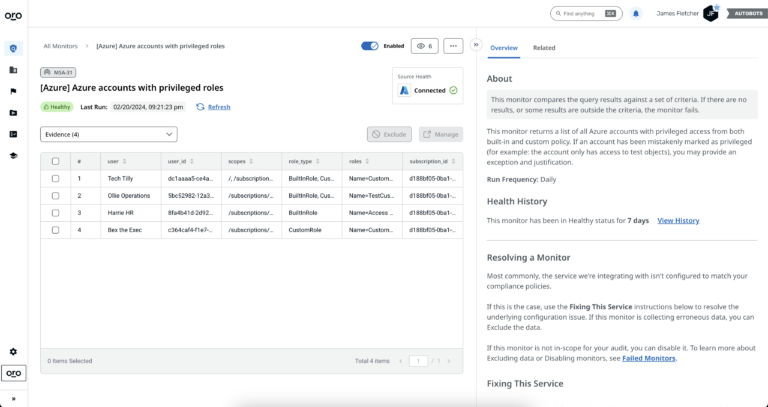Select the checkbox for Harrie HR row
This screenshot has height=407, width=768.
(55, 213)
